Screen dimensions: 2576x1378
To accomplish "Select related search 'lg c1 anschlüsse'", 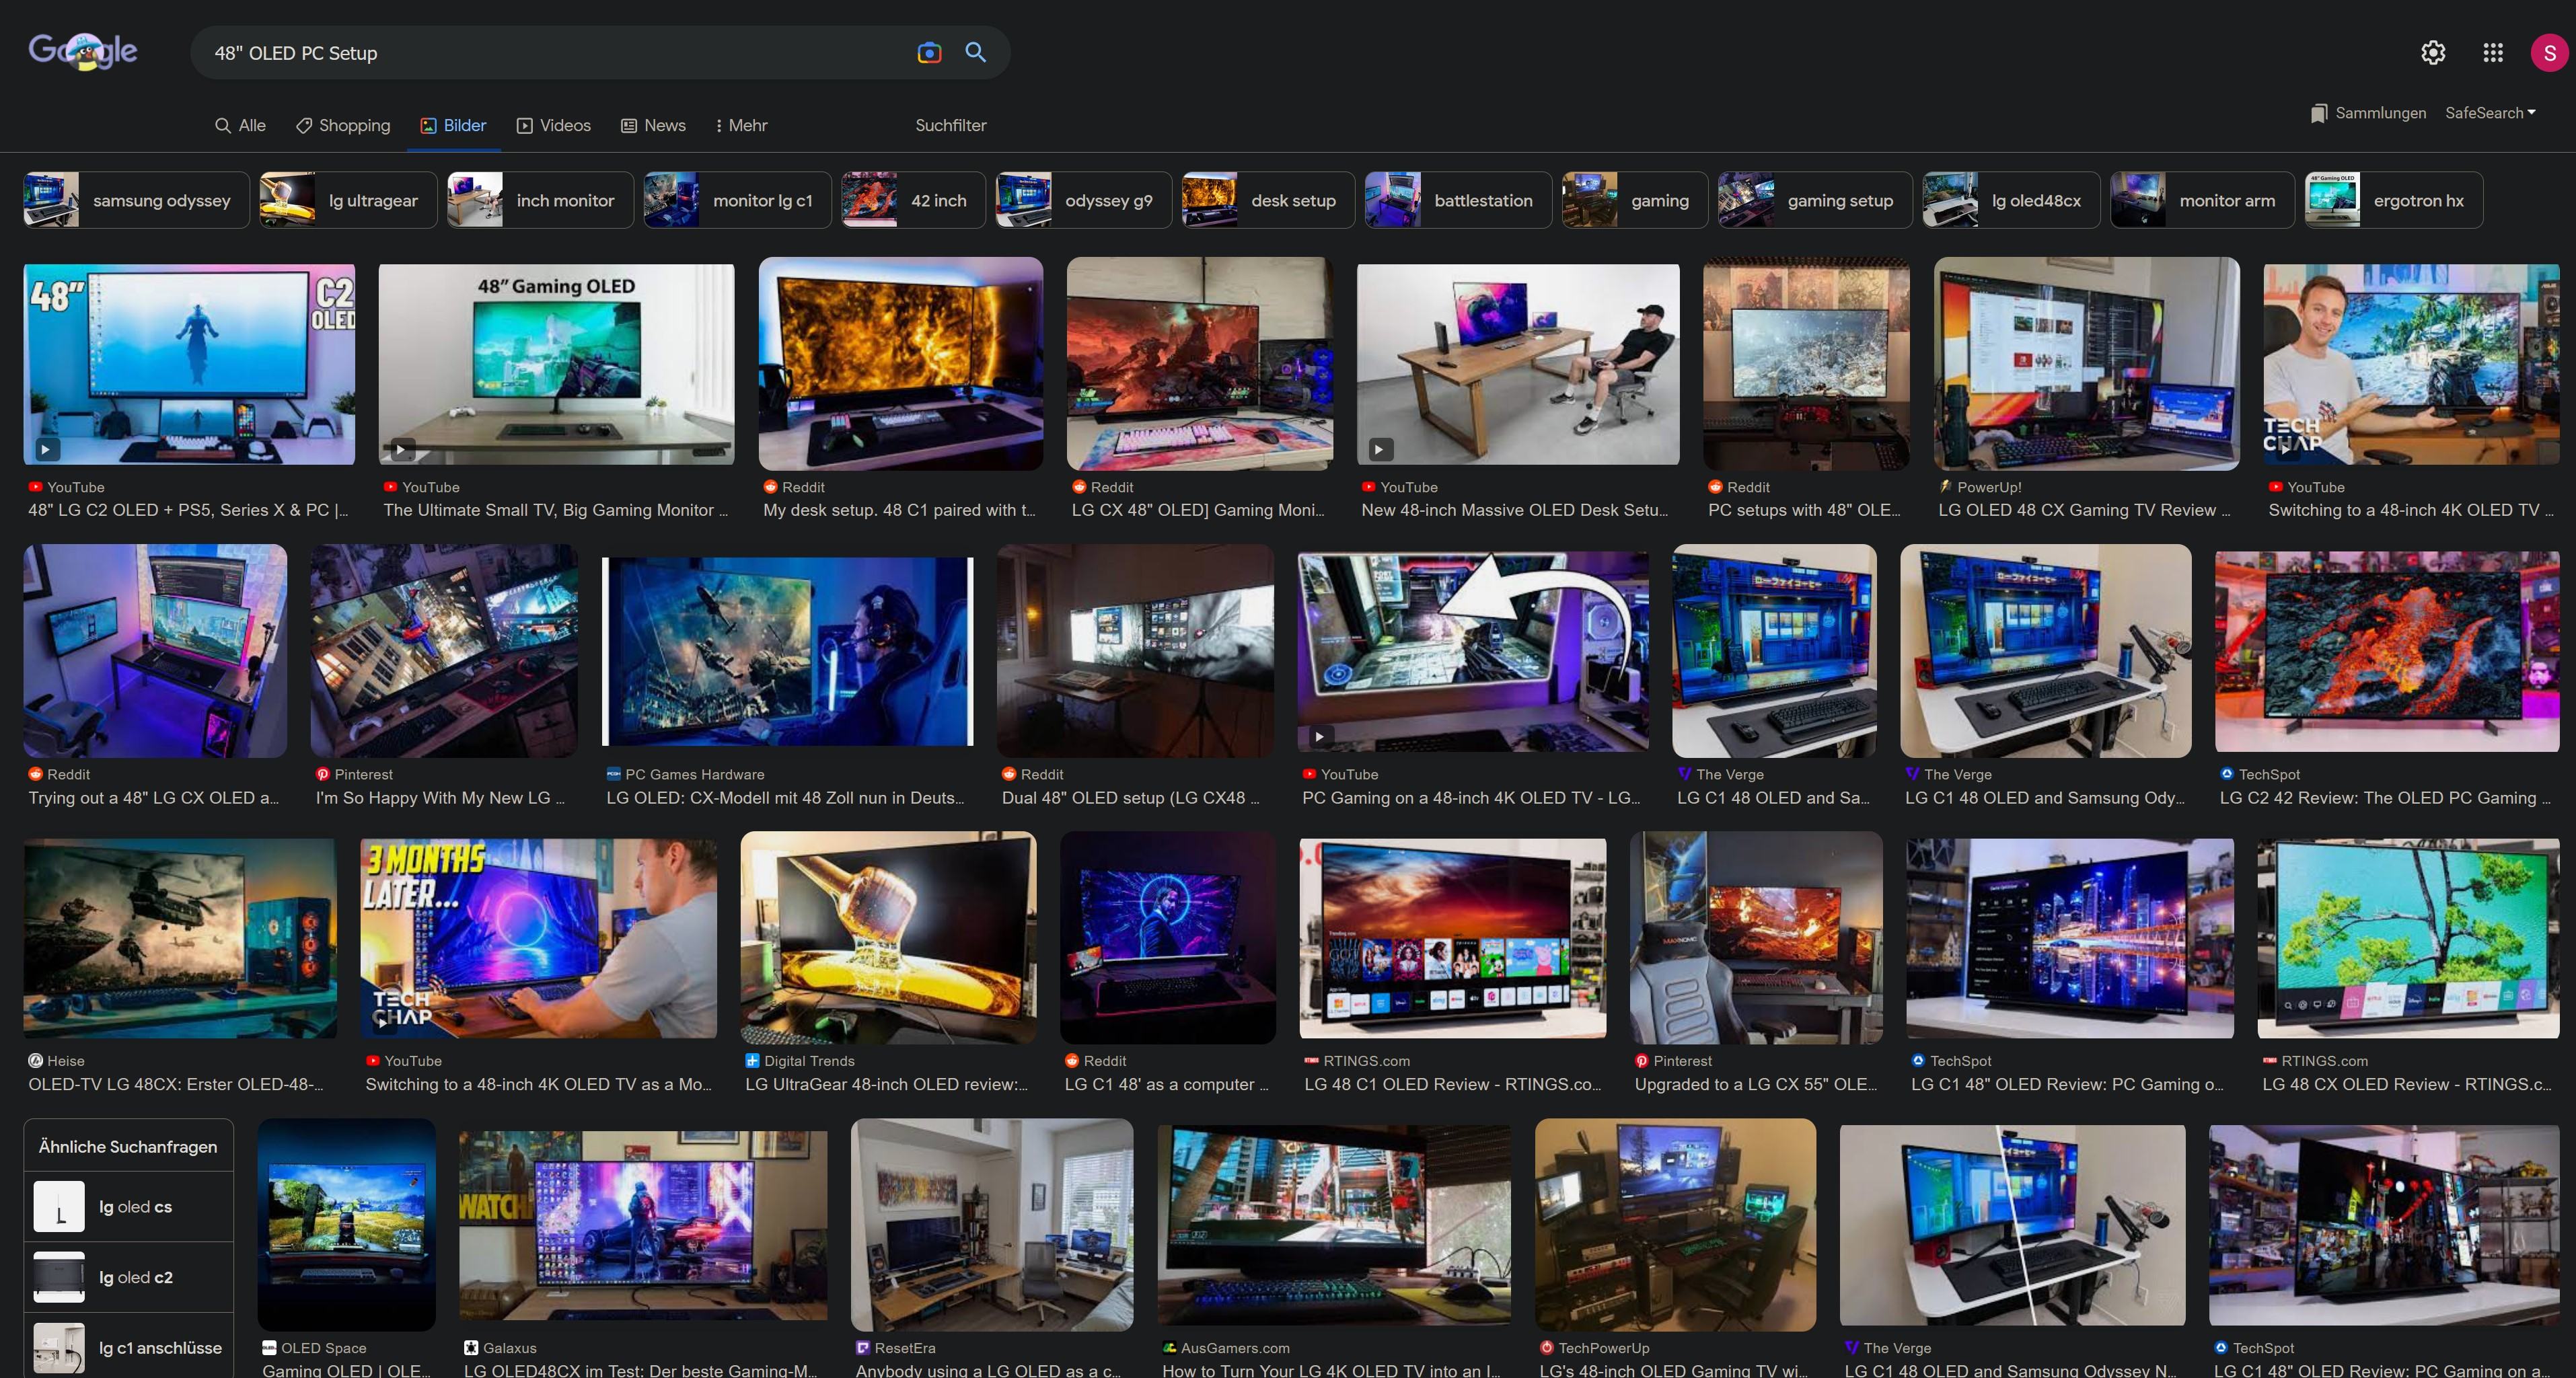I will click(x=128, y=1347).
